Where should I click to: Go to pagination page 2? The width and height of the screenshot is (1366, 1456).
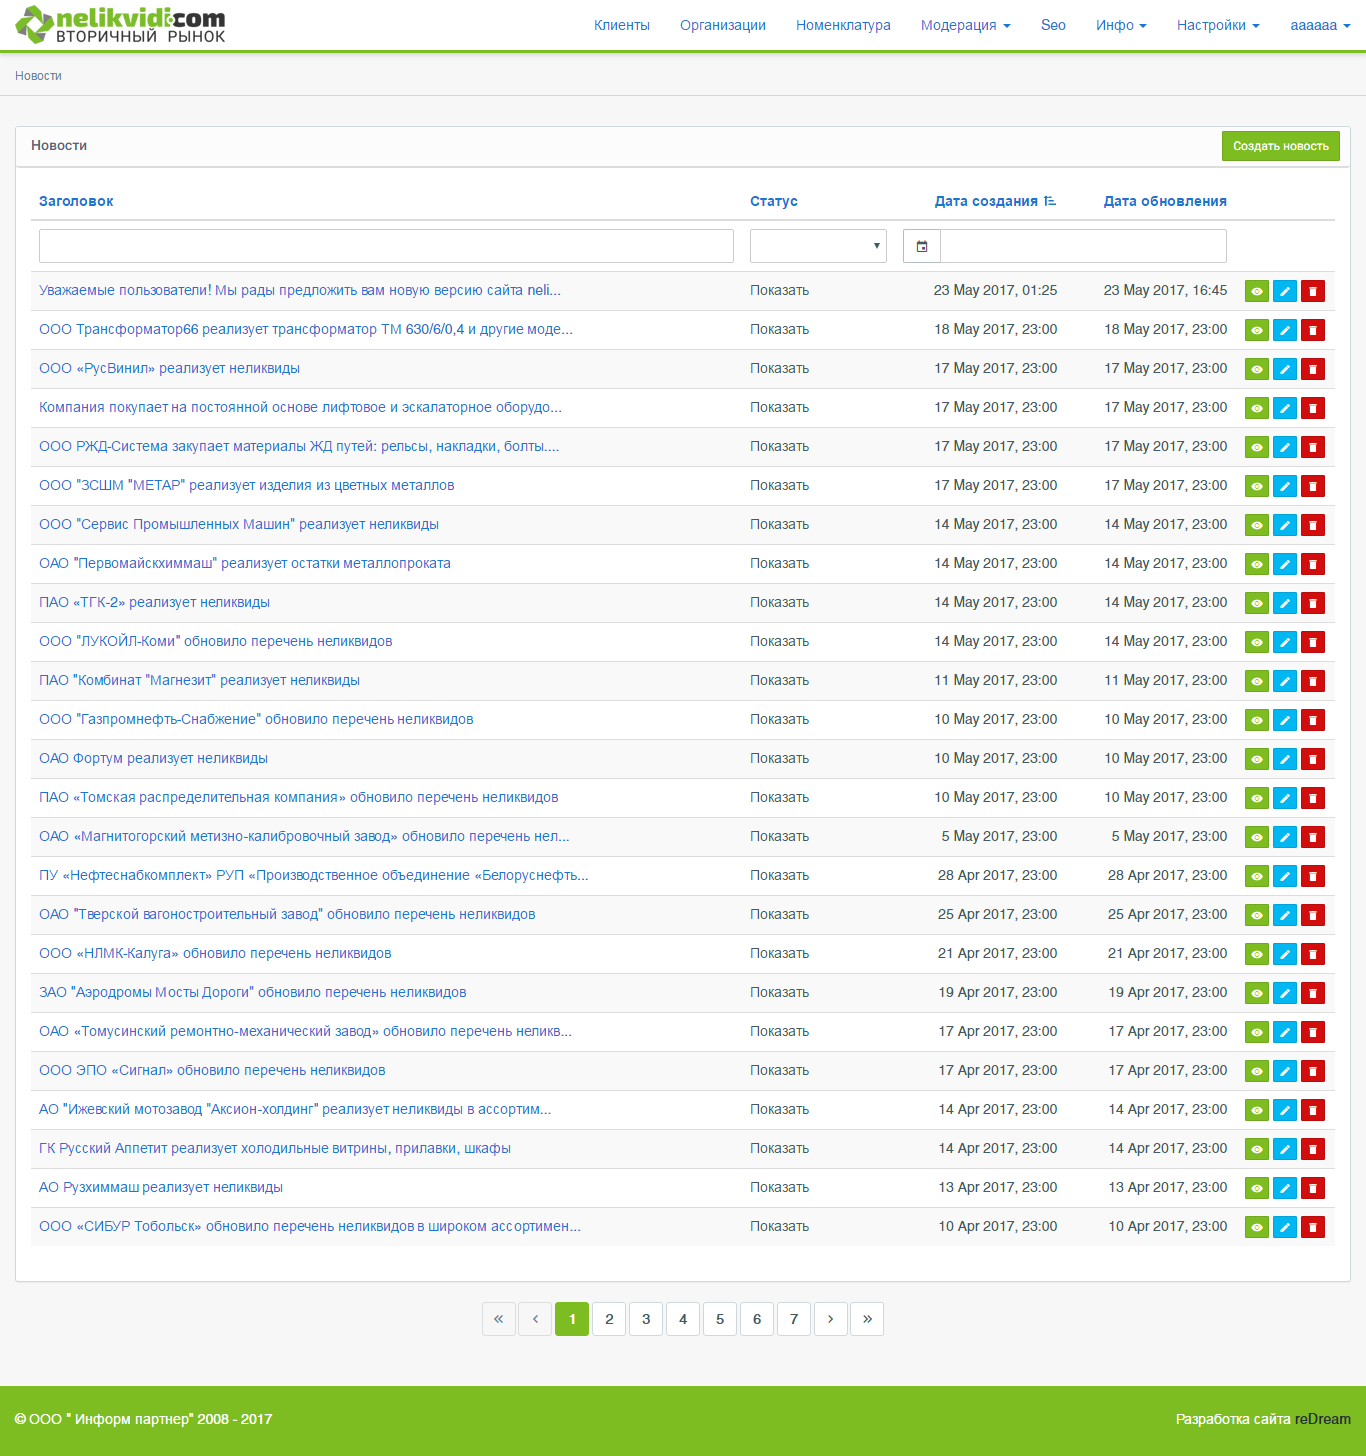point(609,1319)
